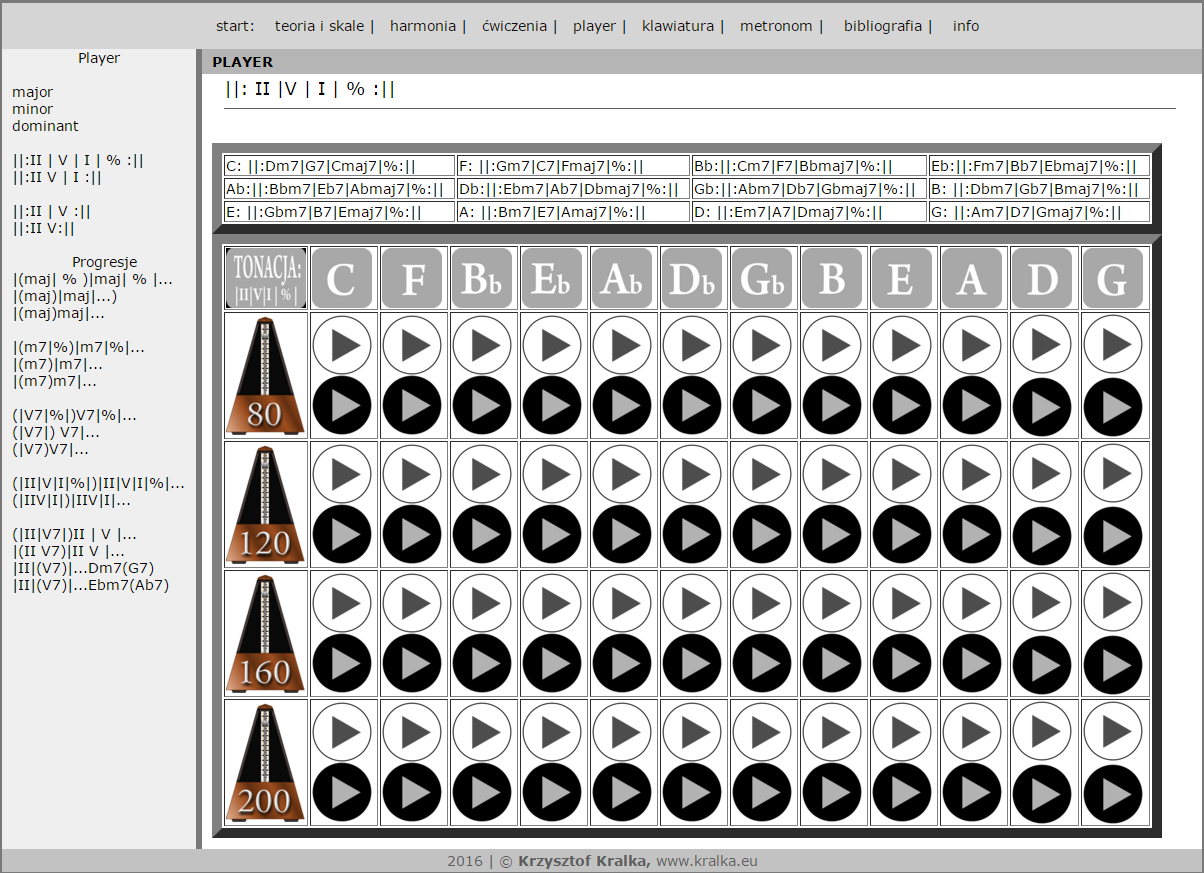Open the metronom menu item
Screen dimensions: 1204x873
coord(776,26)
